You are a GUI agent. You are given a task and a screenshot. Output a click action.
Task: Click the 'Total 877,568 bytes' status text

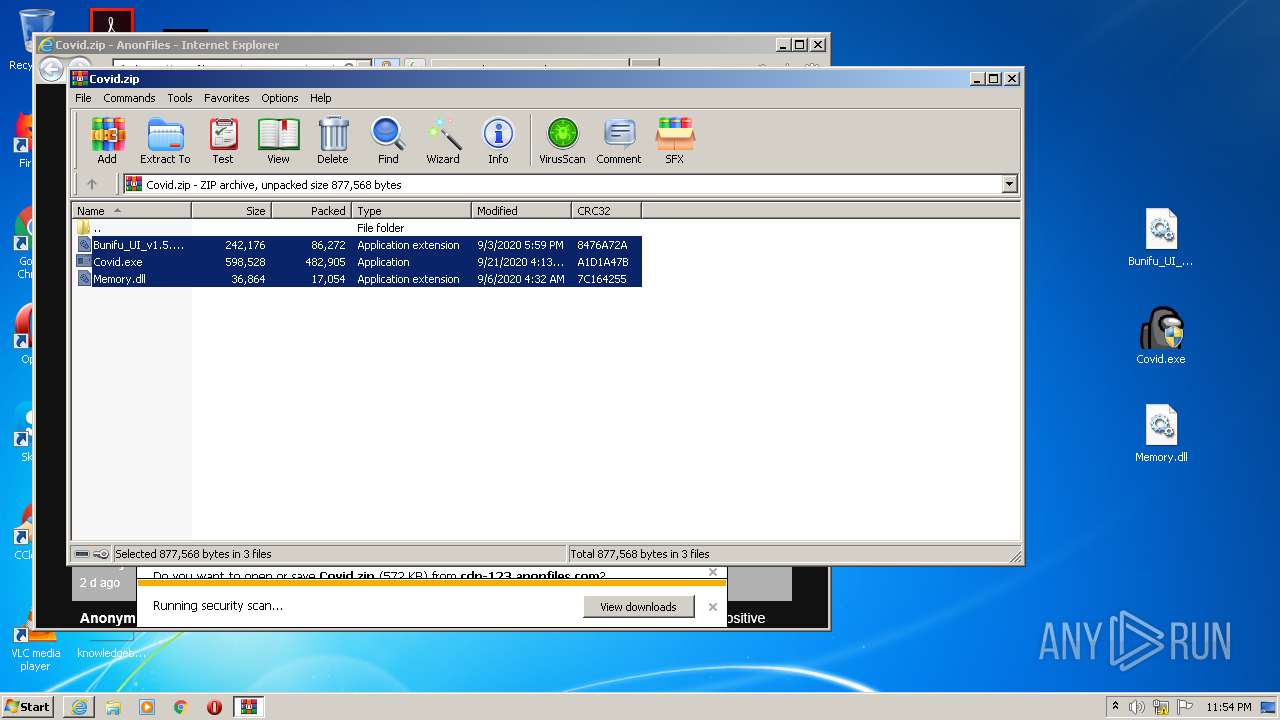click(640, 554)
